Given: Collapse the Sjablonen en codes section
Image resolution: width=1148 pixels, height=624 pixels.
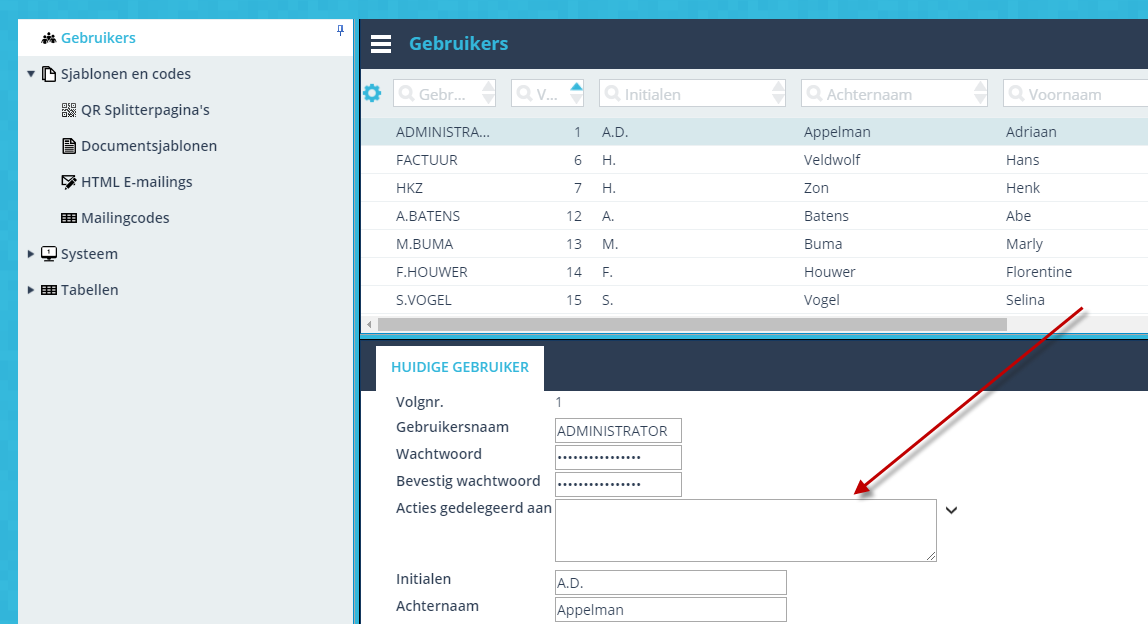Looking at the screenshot, I should (30, 73).
